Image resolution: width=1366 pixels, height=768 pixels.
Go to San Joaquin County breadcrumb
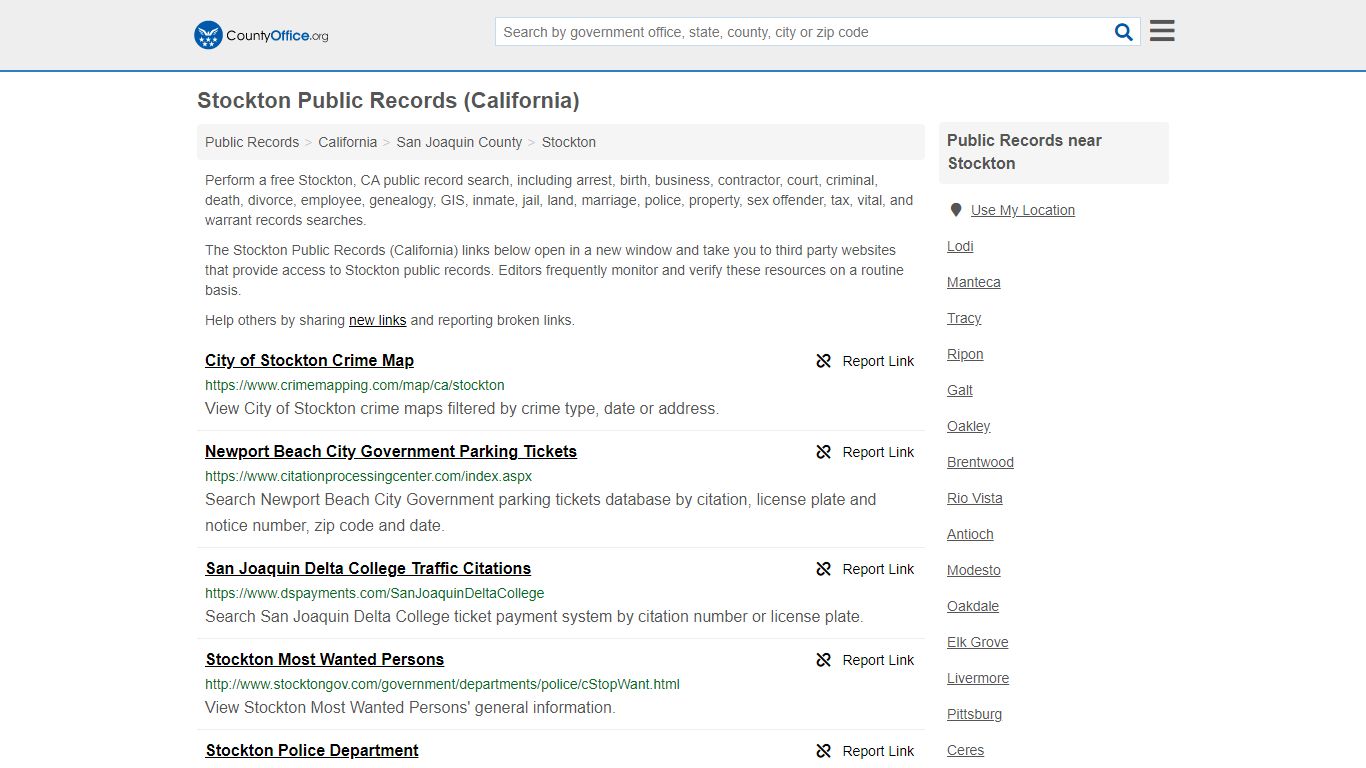(459, 142)
